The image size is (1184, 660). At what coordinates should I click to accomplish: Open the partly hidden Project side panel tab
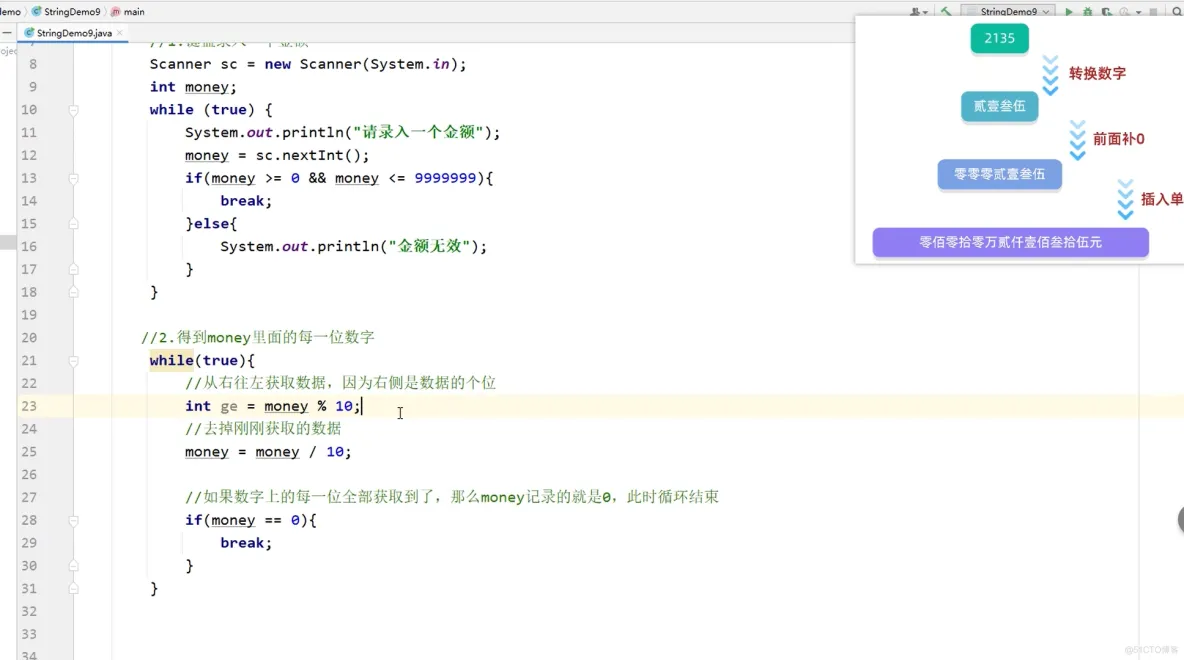[8, 51]
